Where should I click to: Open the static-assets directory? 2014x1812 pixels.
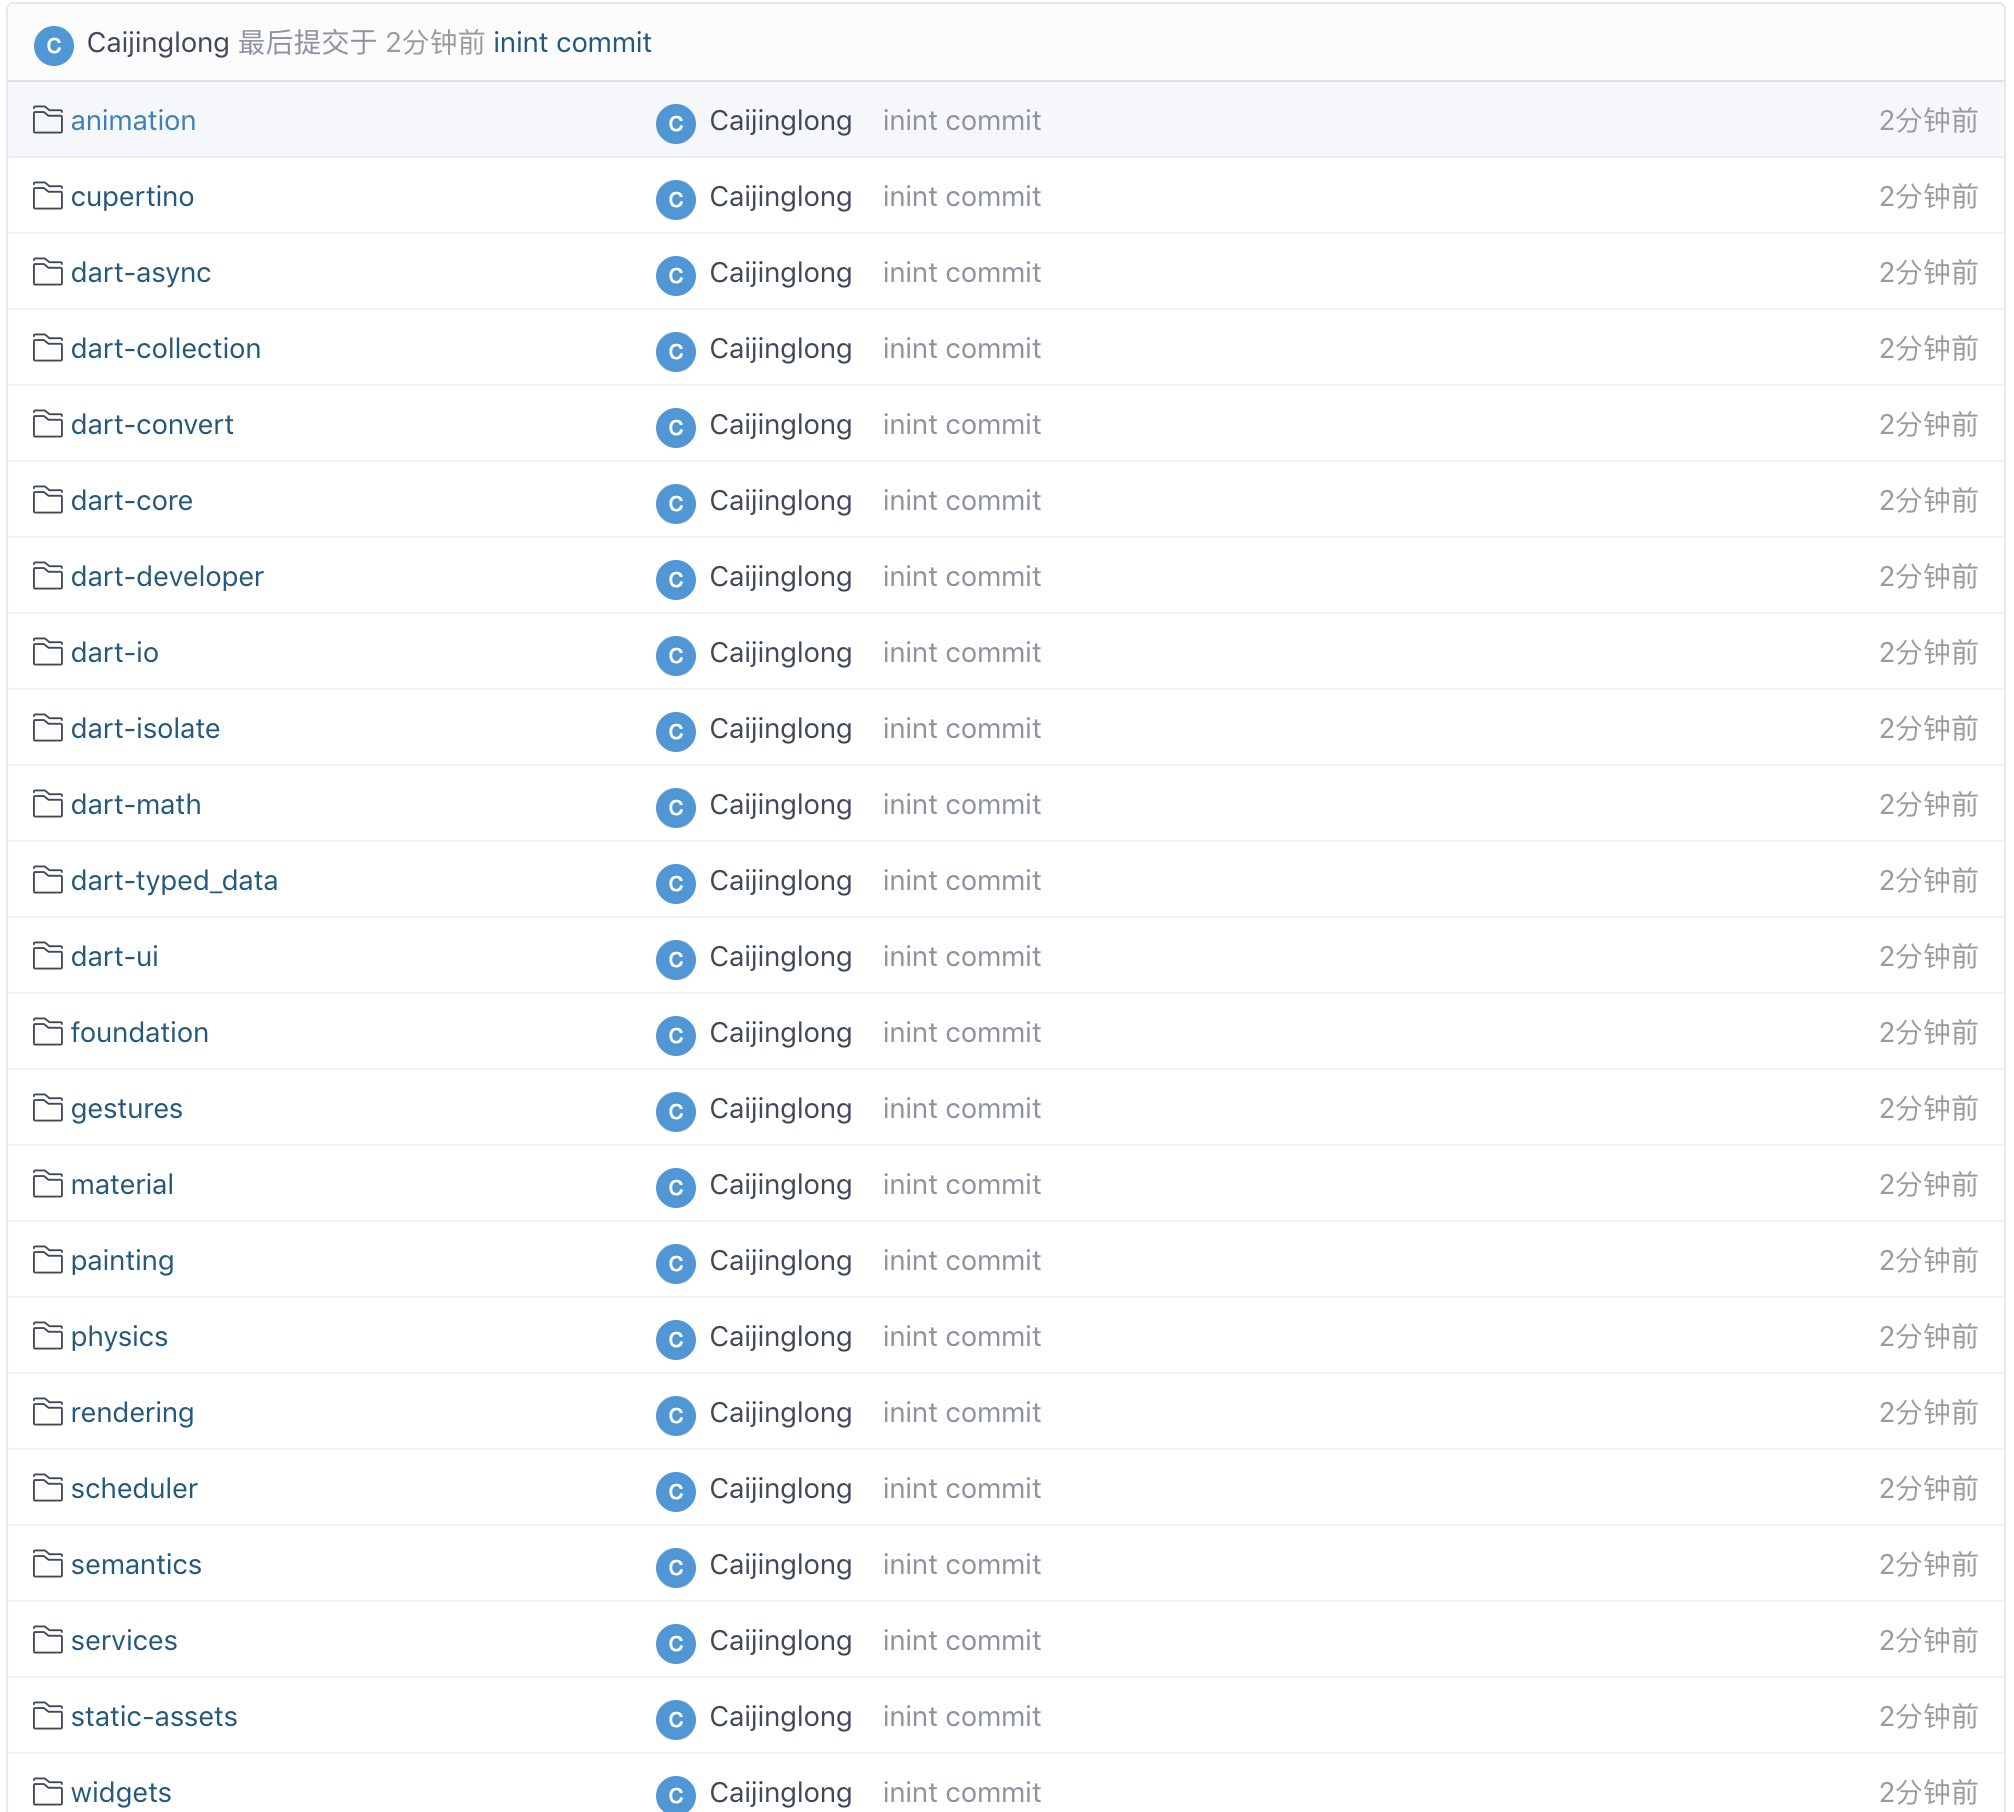(x=154, y=1717)
